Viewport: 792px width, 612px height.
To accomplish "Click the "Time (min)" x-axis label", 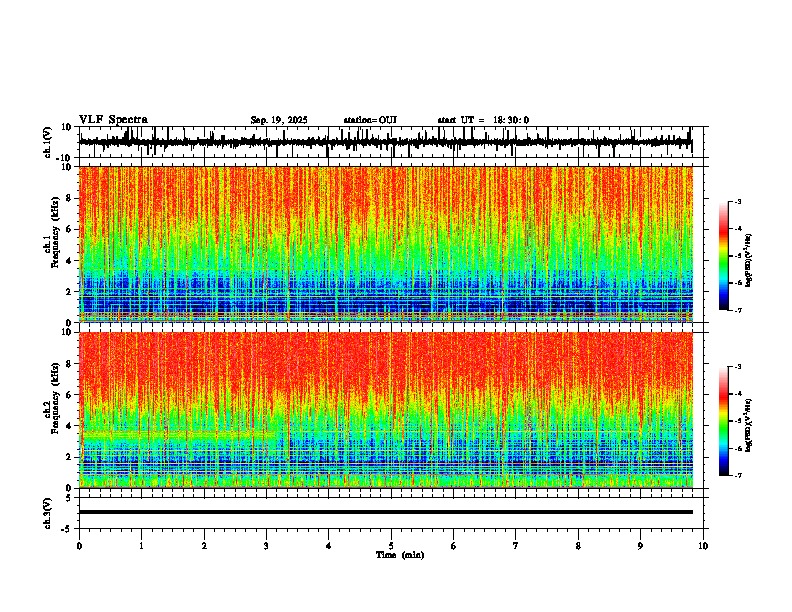I will click(400, 555).
